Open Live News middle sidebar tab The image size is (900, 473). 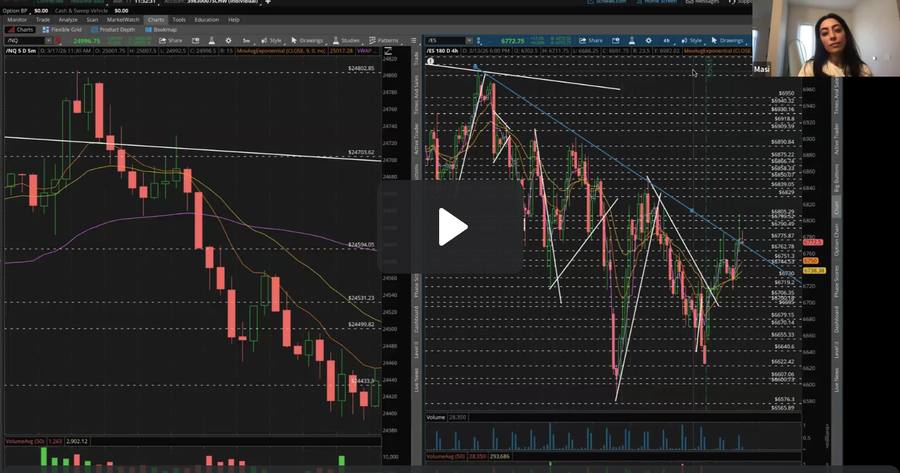(416, 379)
